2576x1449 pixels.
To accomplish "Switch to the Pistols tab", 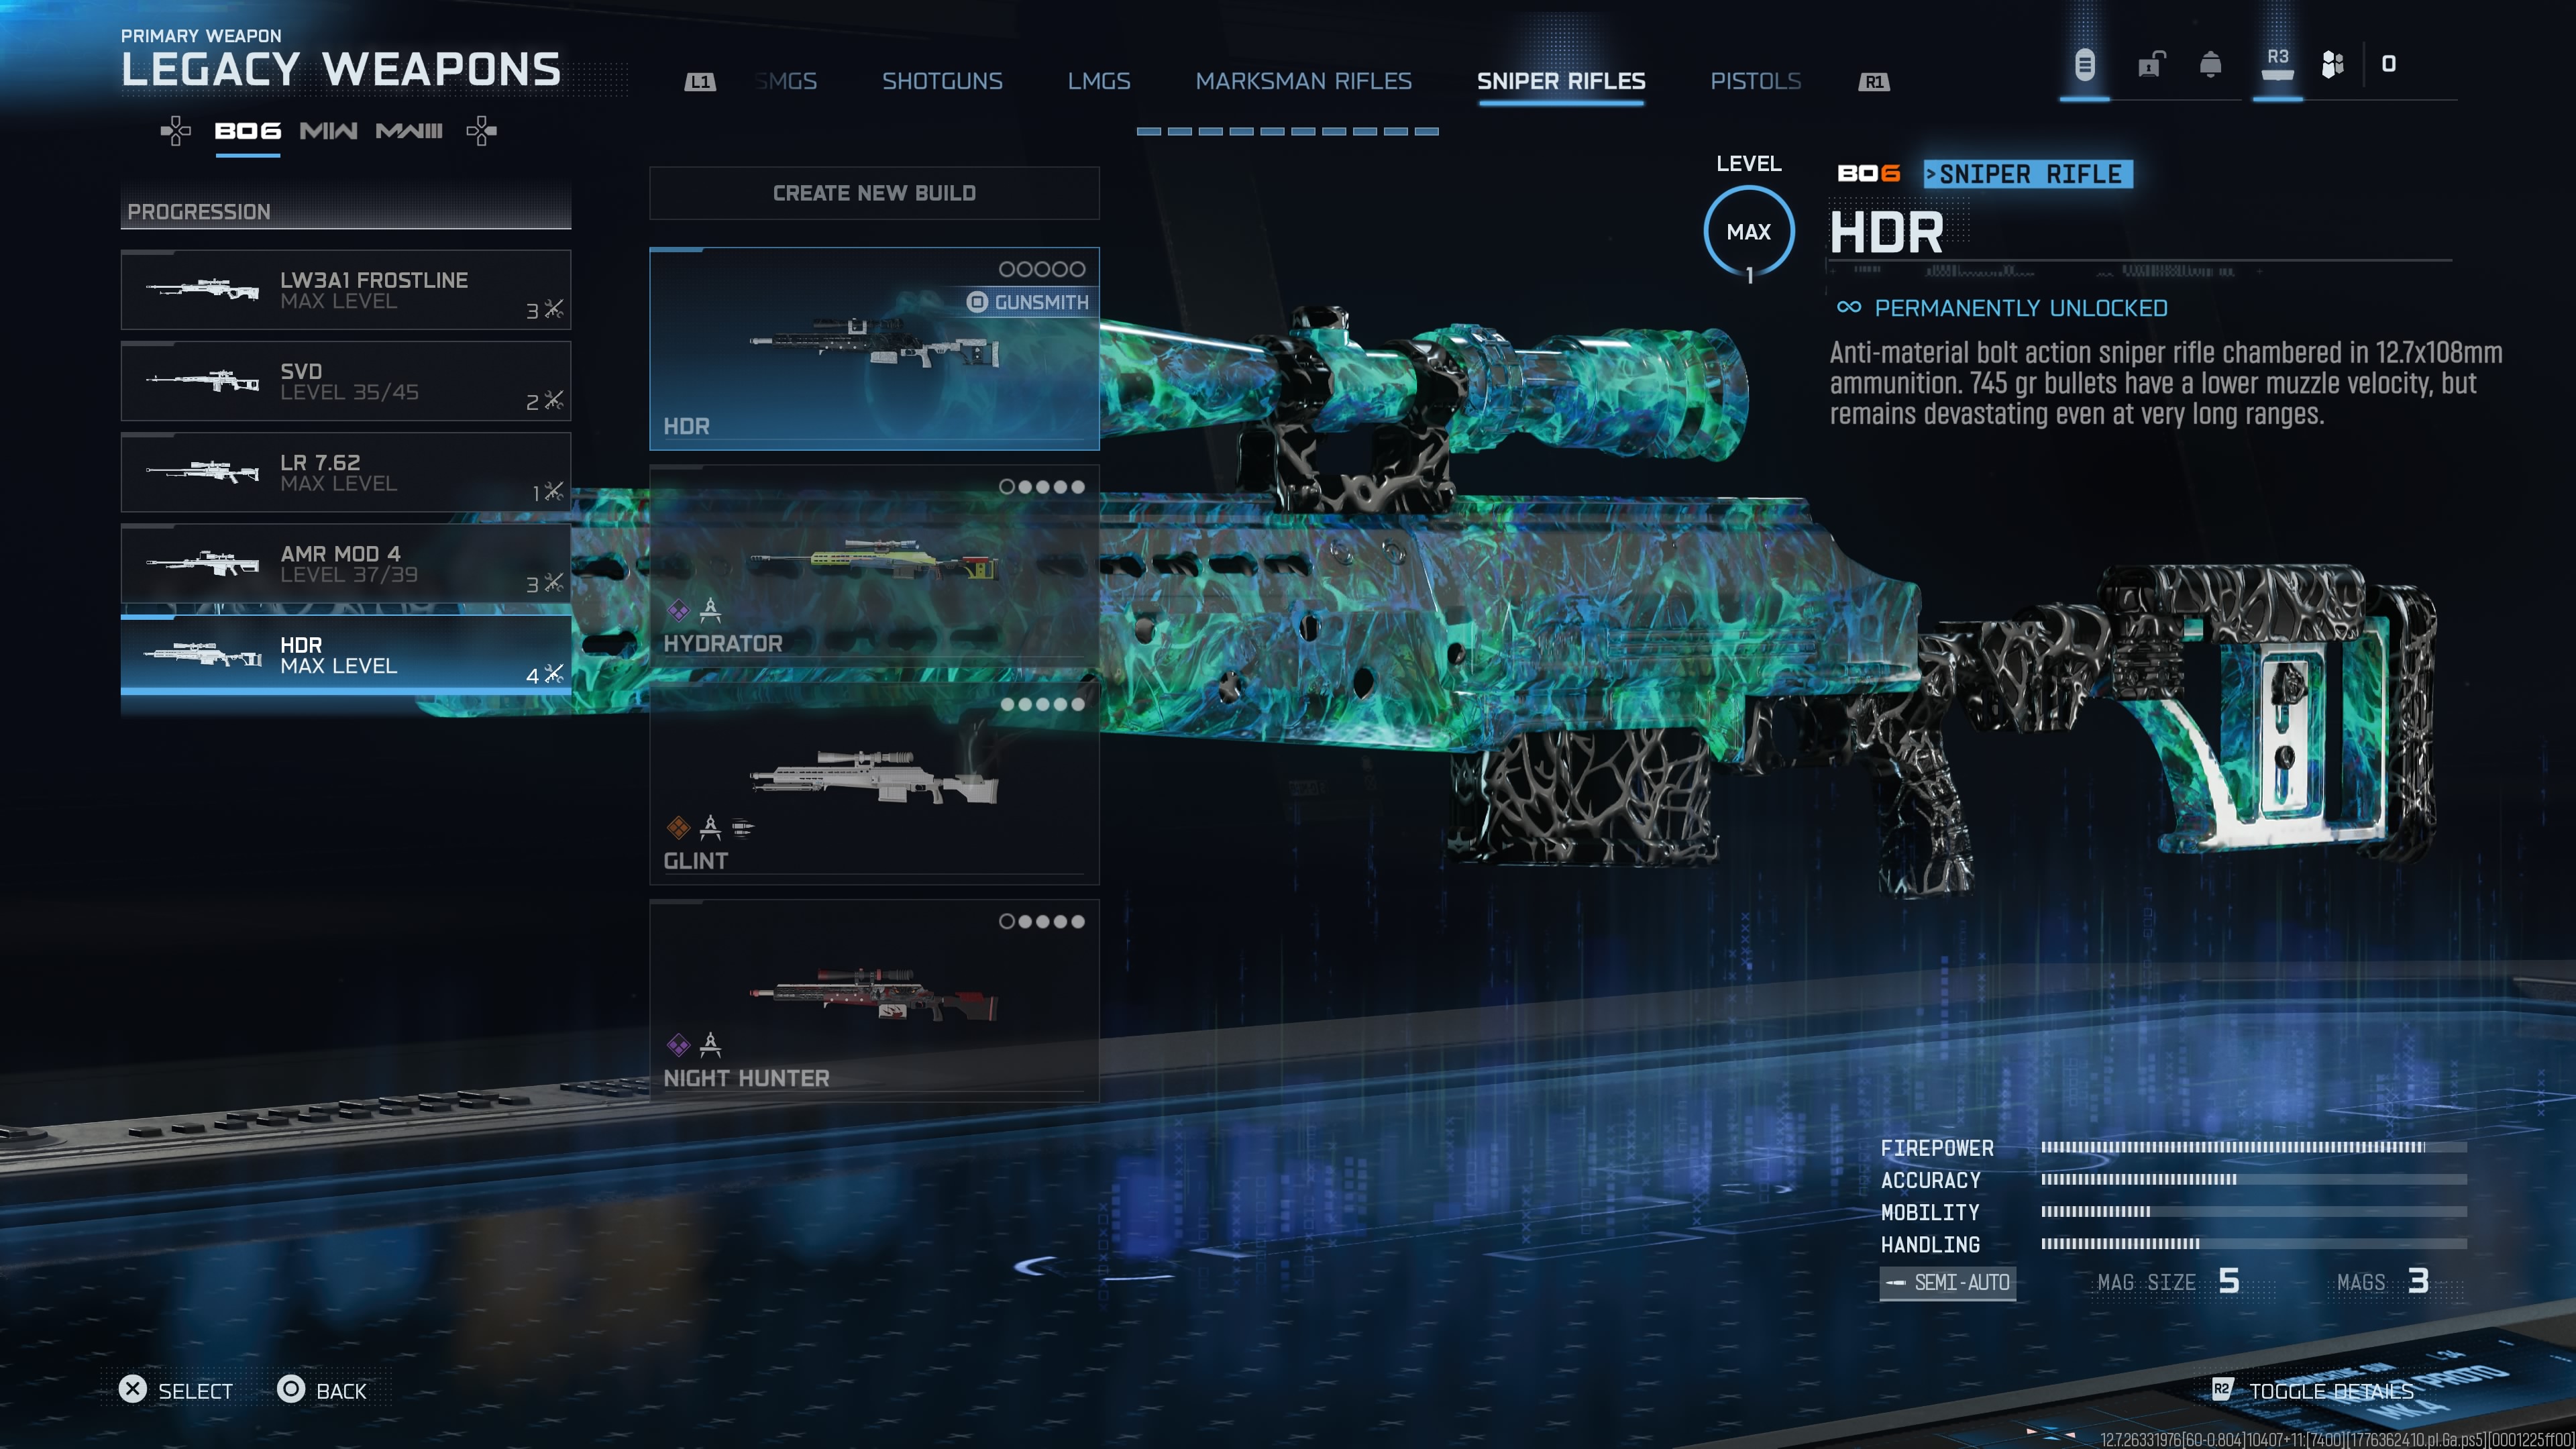I will 1756,81.
